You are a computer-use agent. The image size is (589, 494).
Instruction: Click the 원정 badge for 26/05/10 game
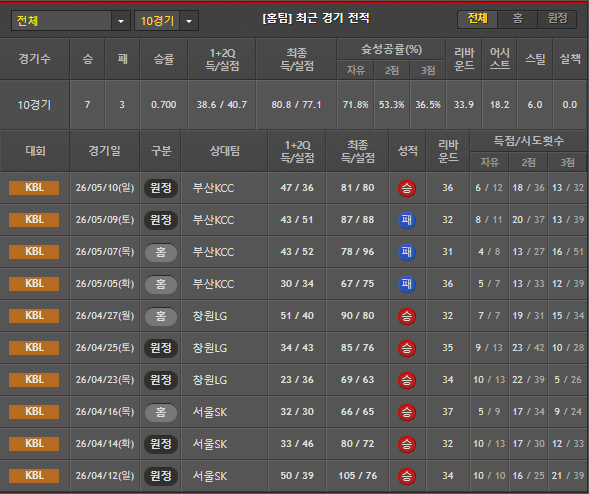[x=161, y=188]
